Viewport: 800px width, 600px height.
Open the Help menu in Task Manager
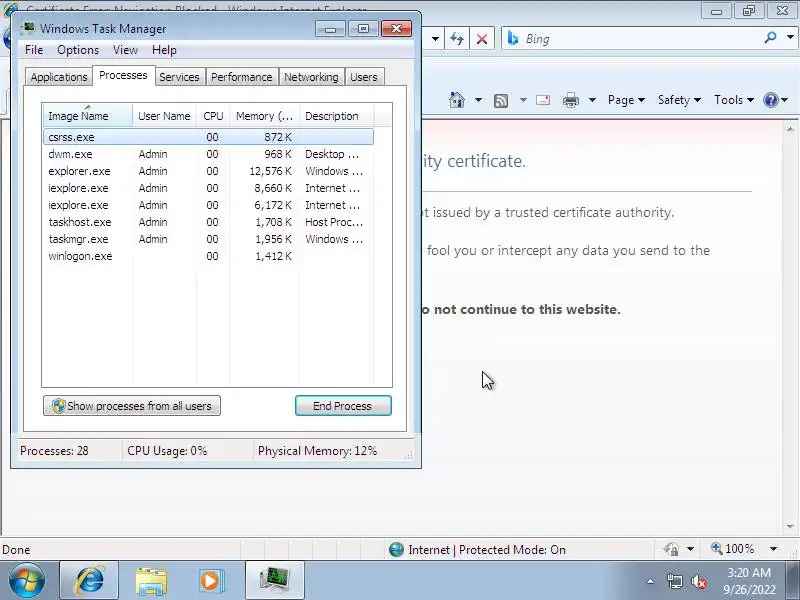point(164,50)
